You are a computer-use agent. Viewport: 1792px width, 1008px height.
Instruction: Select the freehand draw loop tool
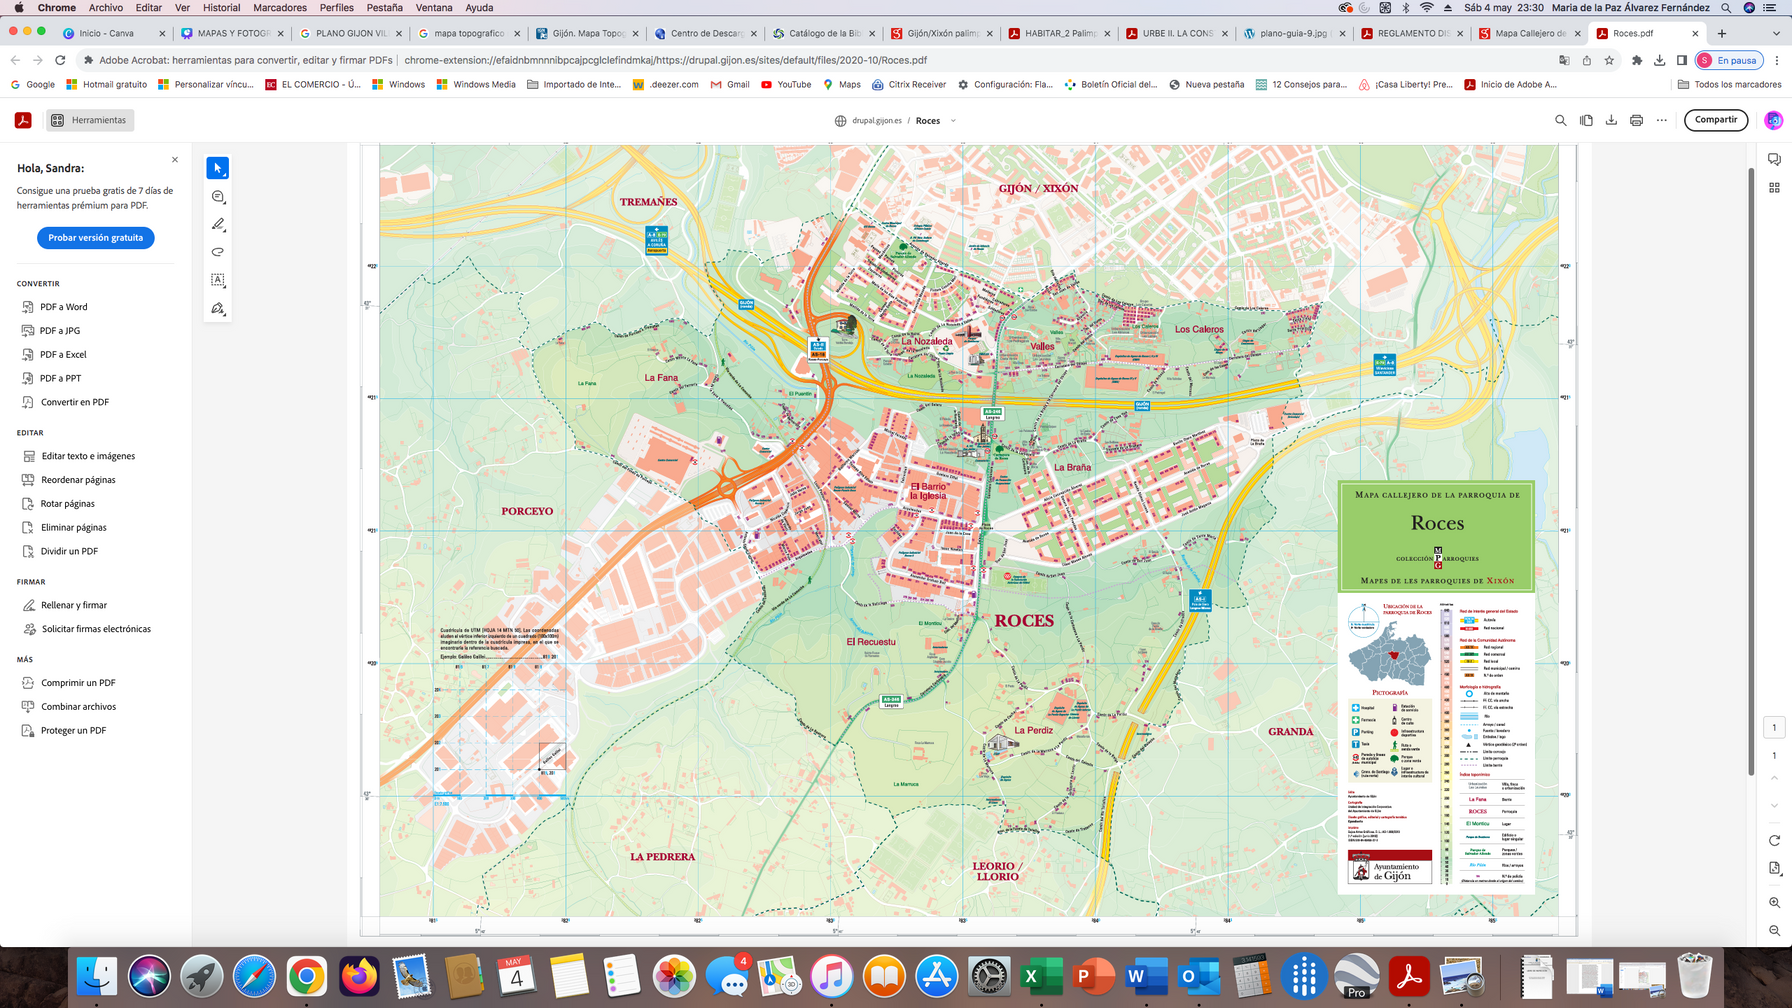point(217,252)
